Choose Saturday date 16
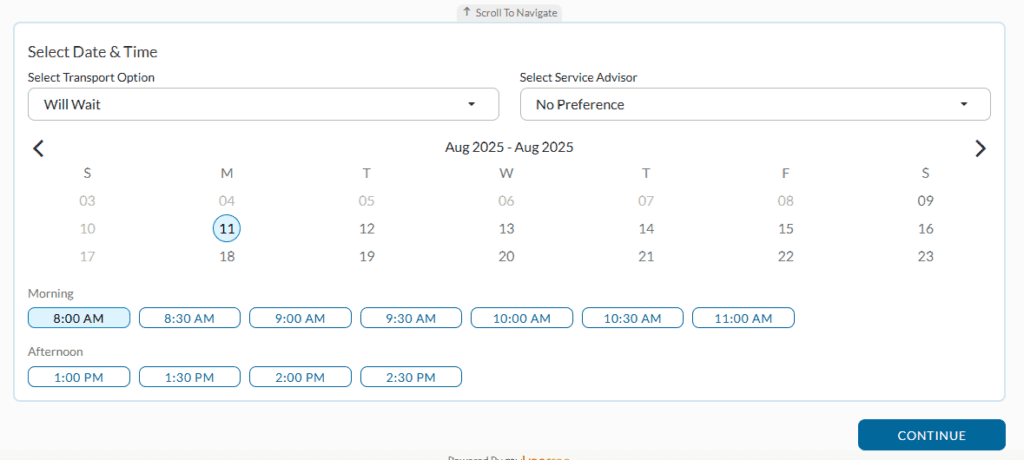The image size is (1024, 460). pos(925,229)
